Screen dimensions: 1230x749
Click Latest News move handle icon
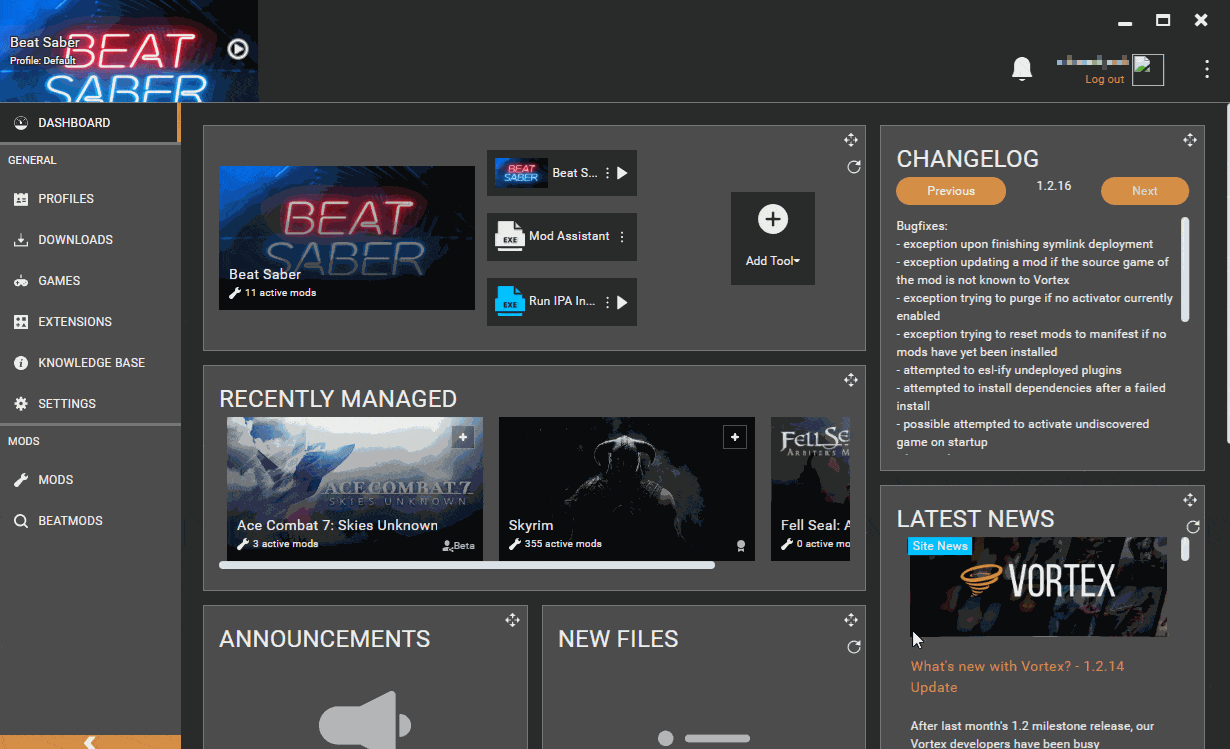coord(1190,500)
